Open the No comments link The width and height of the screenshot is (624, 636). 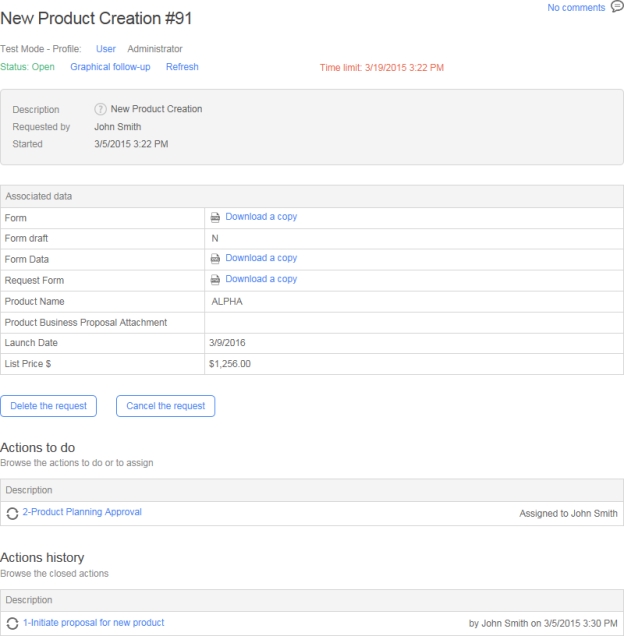coord(576,8)
